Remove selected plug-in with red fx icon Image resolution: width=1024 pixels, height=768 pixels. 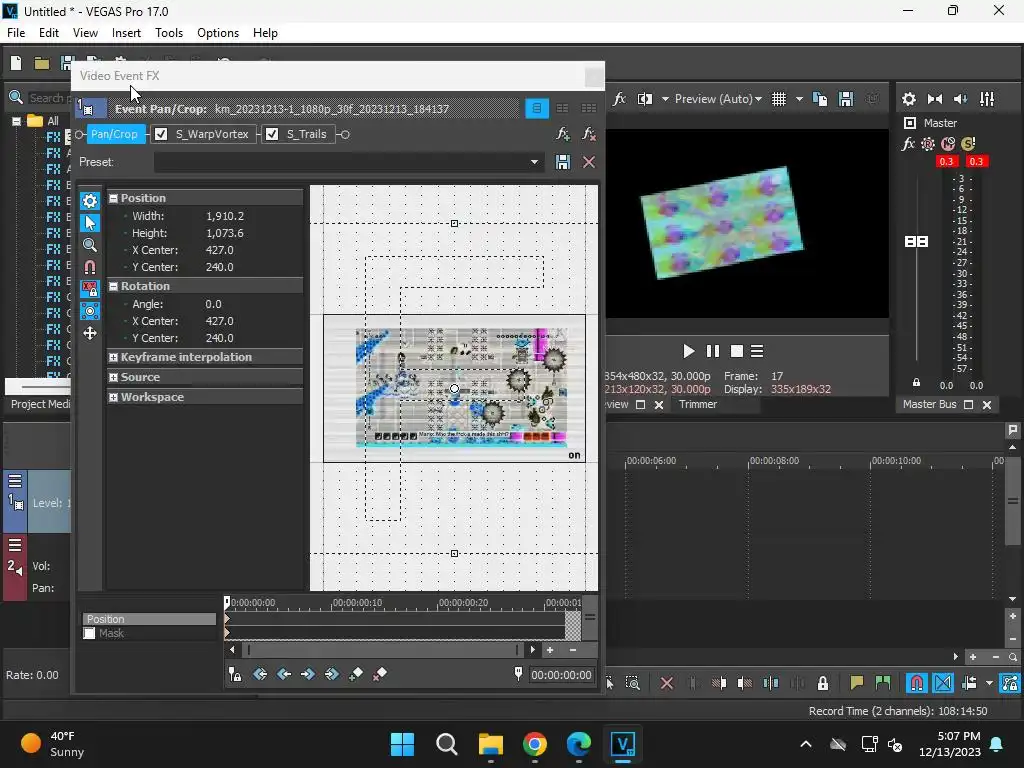(x=588, y=134)
